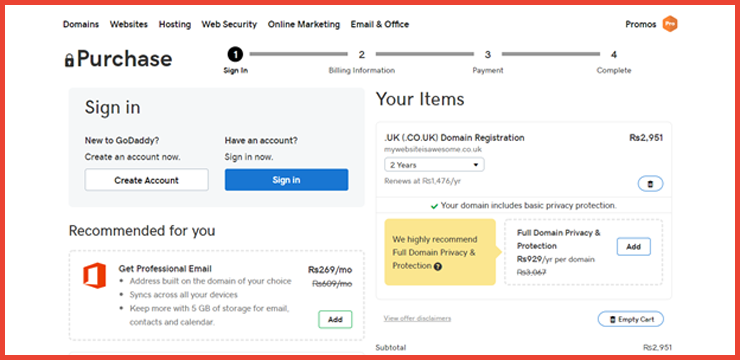Add Full Domain Privacy & Protection
The image size is (740, 360).
[633, 247]
